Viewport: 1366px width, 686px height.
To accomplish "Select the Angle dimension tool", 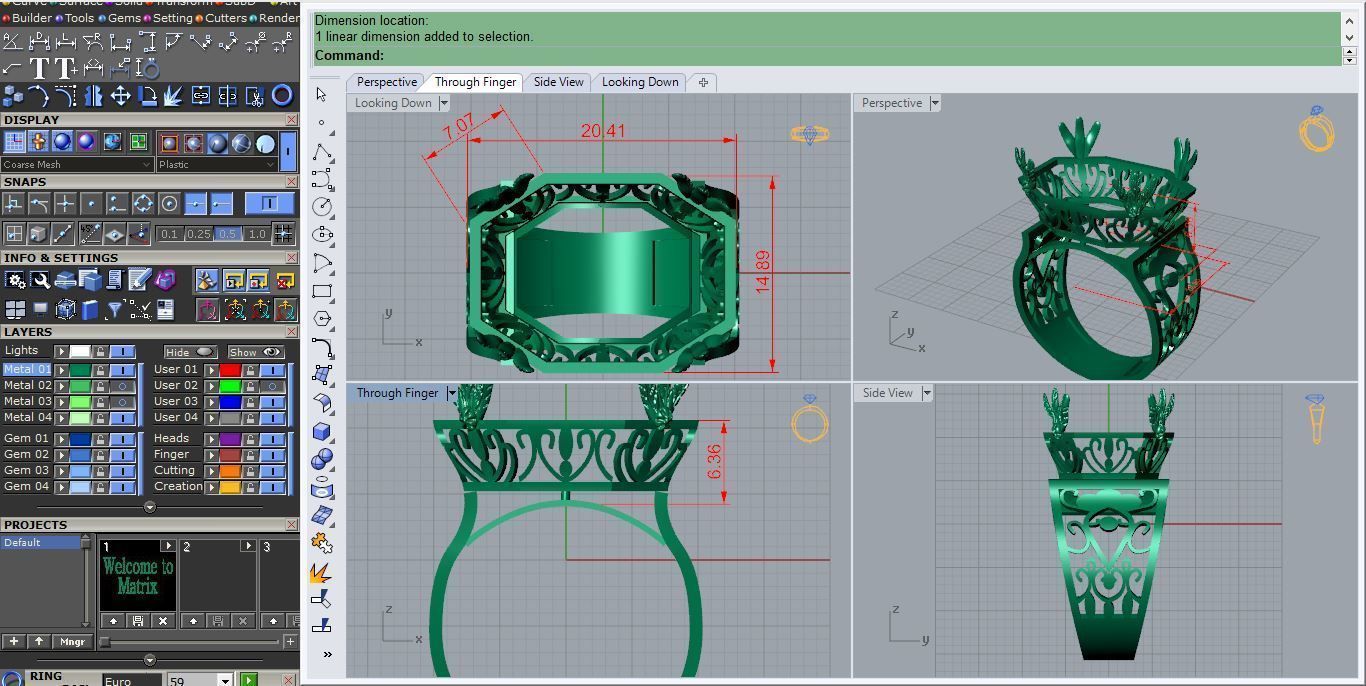I will [12, 41].
